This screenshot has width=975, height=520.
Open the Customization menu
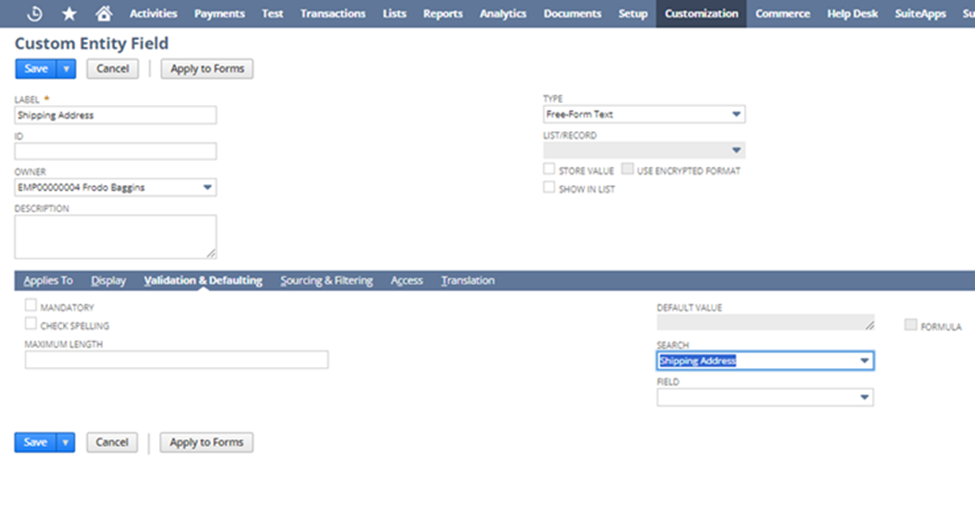pyautogui.click(x=701, y=14)
